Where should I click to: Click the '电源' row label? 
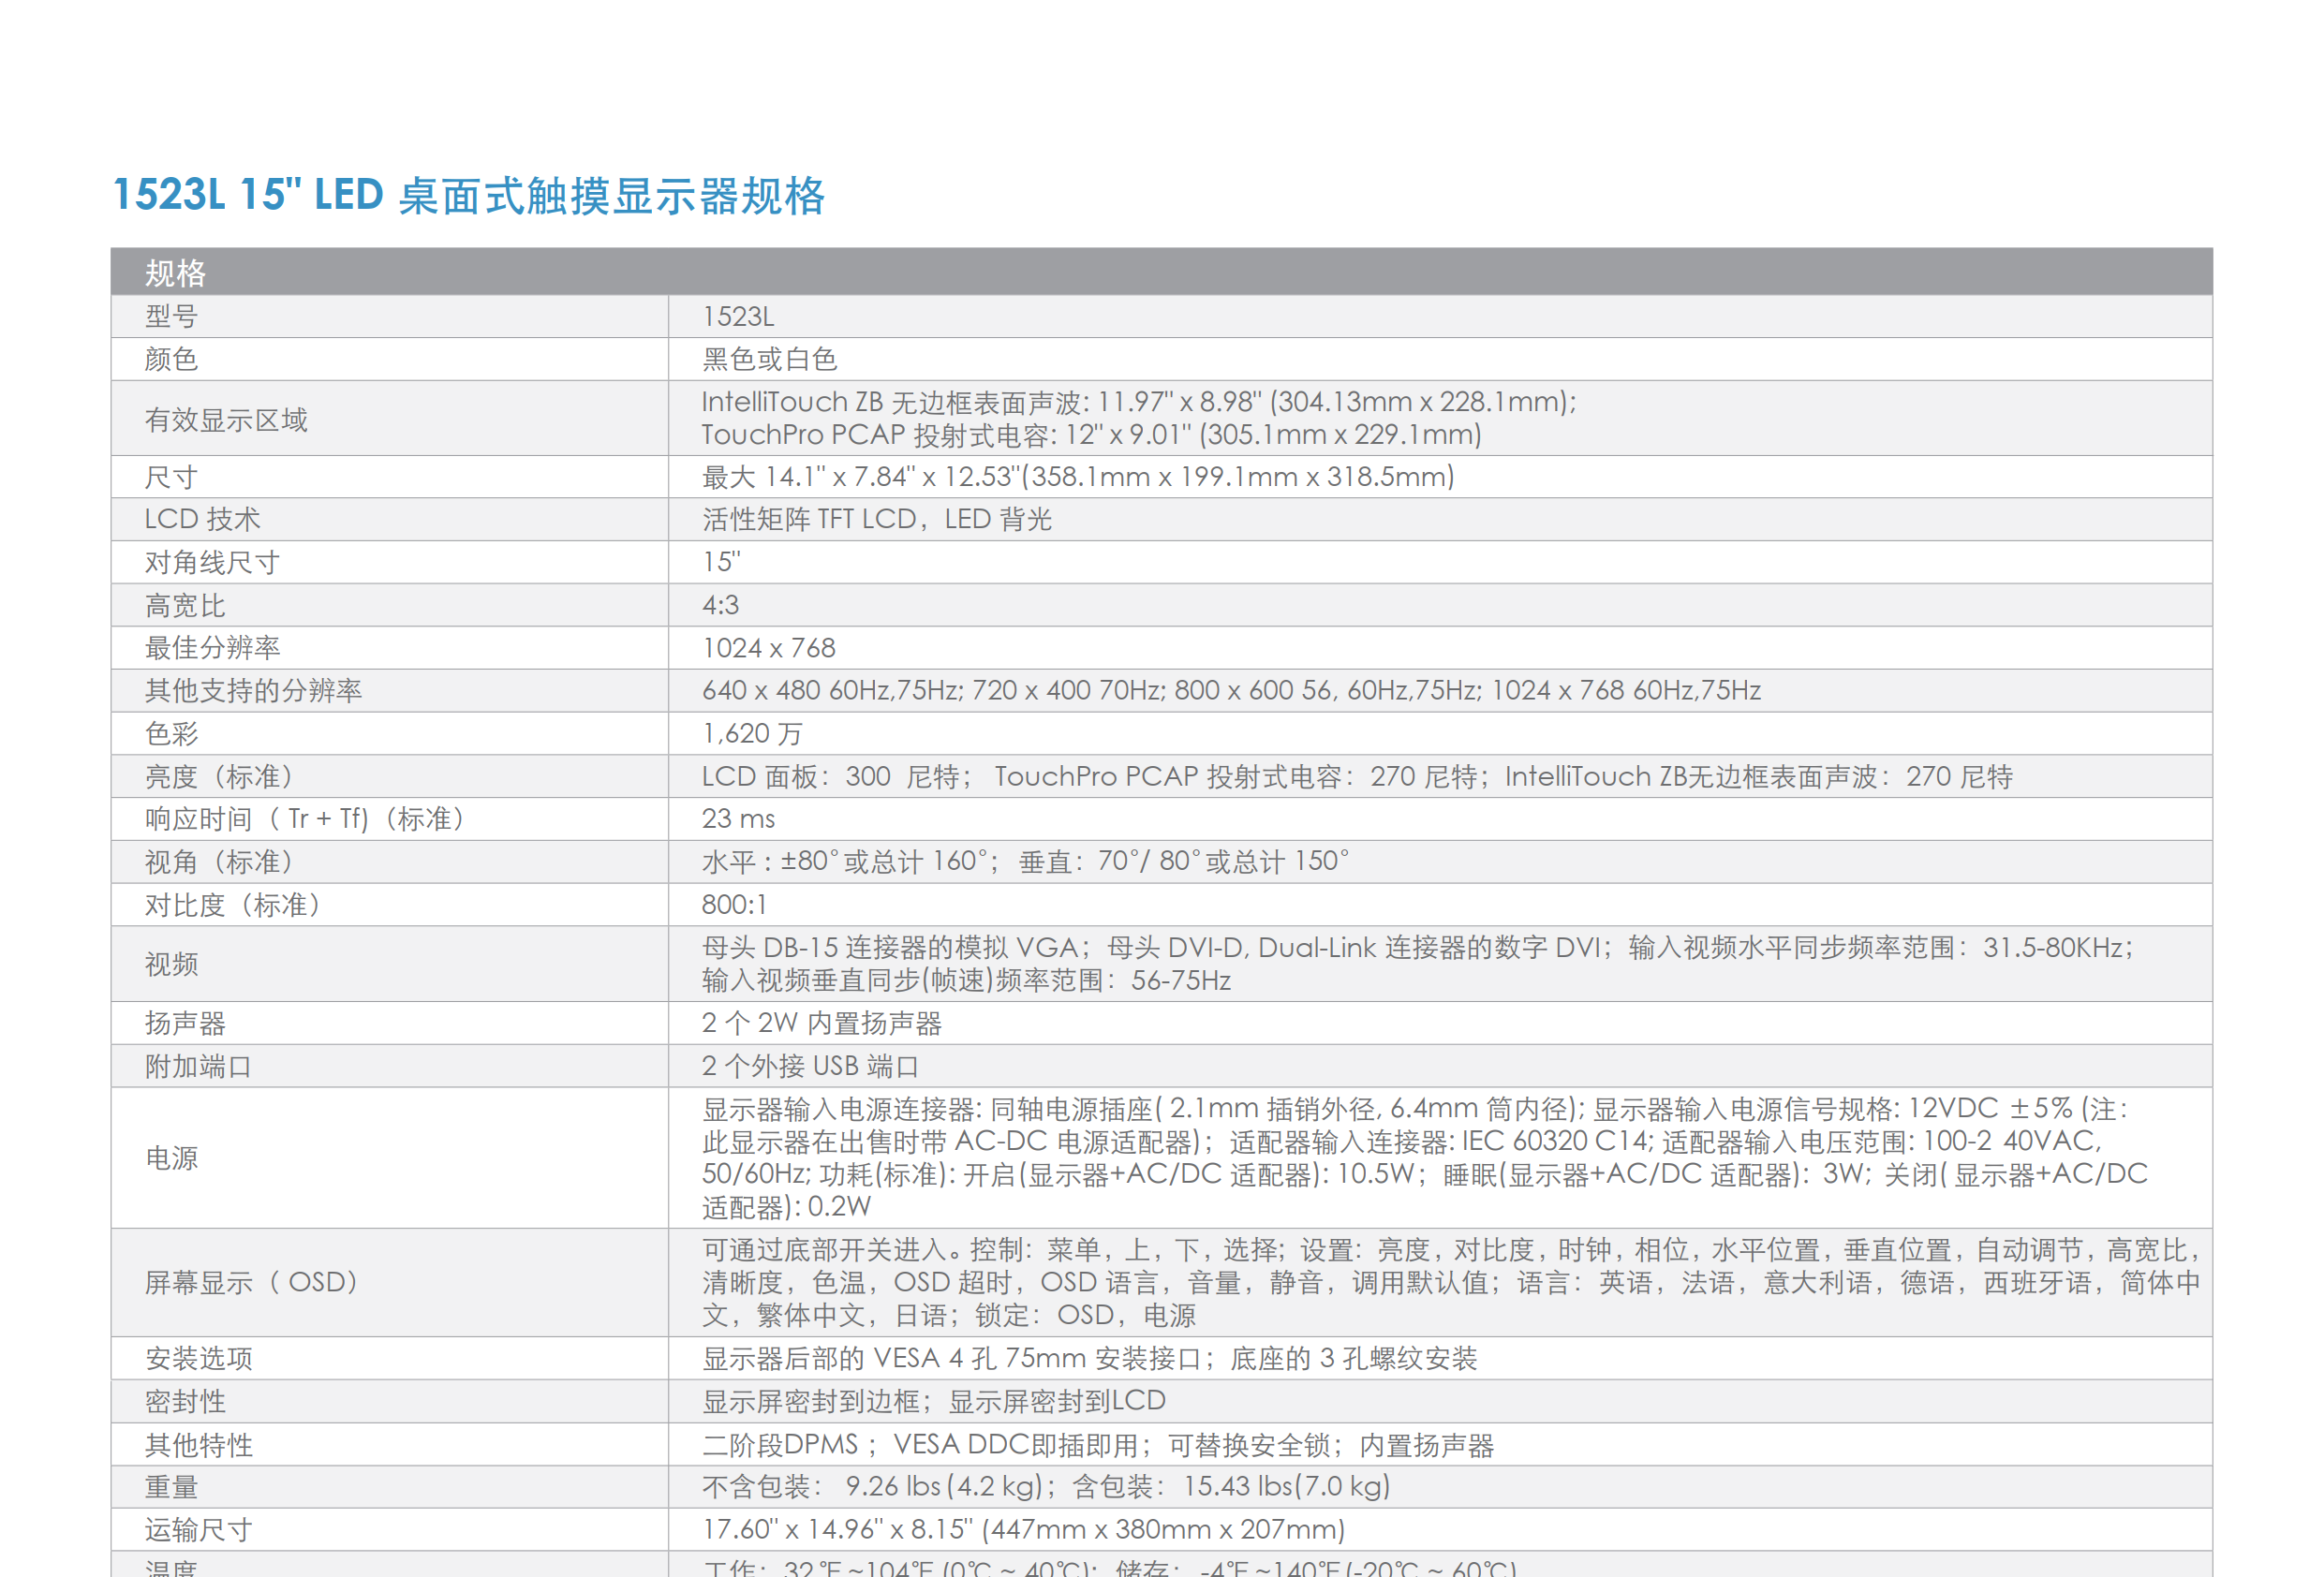coord(171,1158)
